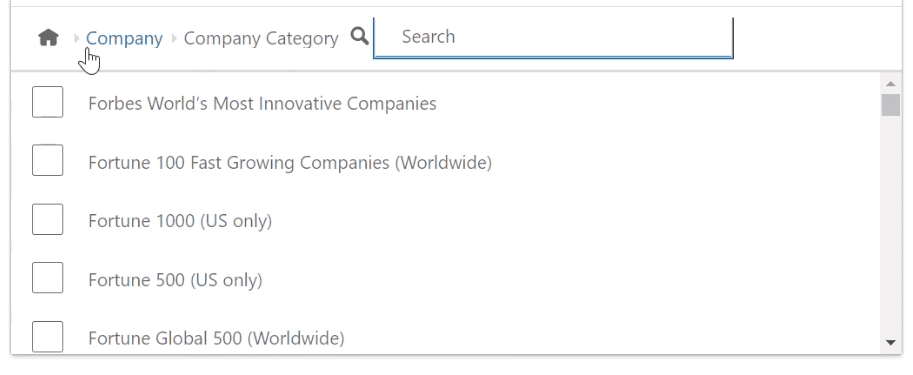Select the Fortune Global 500 (Worldwide) checkbox

[x=47, y=336]
